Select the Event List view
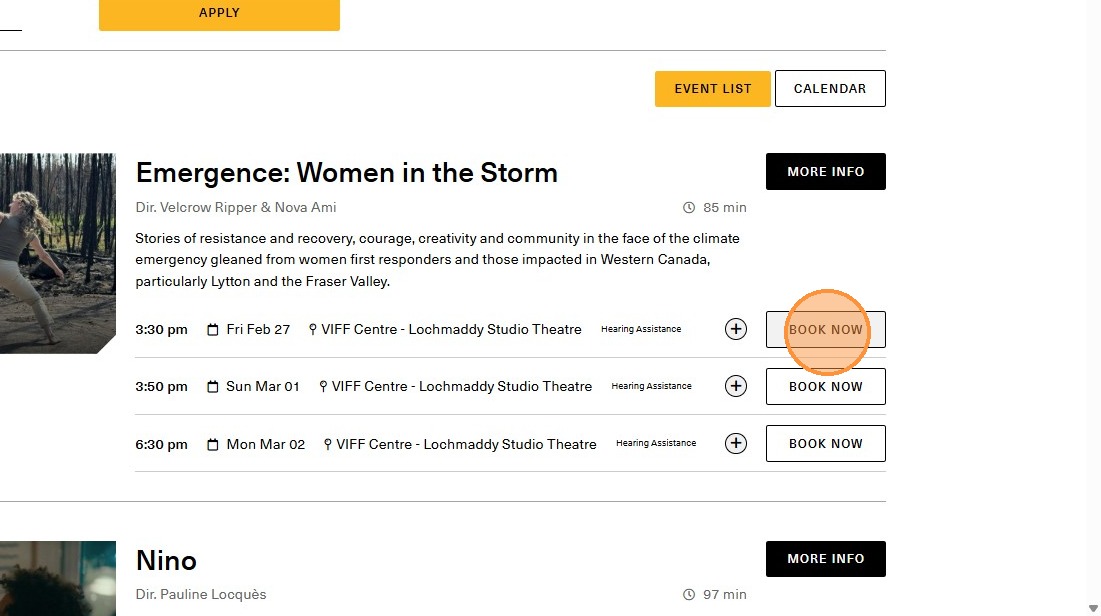Viewport: 1101px width, 616px height. point(712,88)
